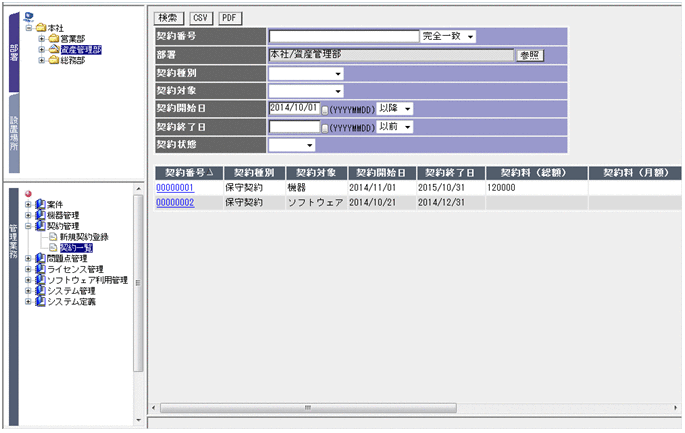Open the 契約状態 dropdown

(292, 145)
